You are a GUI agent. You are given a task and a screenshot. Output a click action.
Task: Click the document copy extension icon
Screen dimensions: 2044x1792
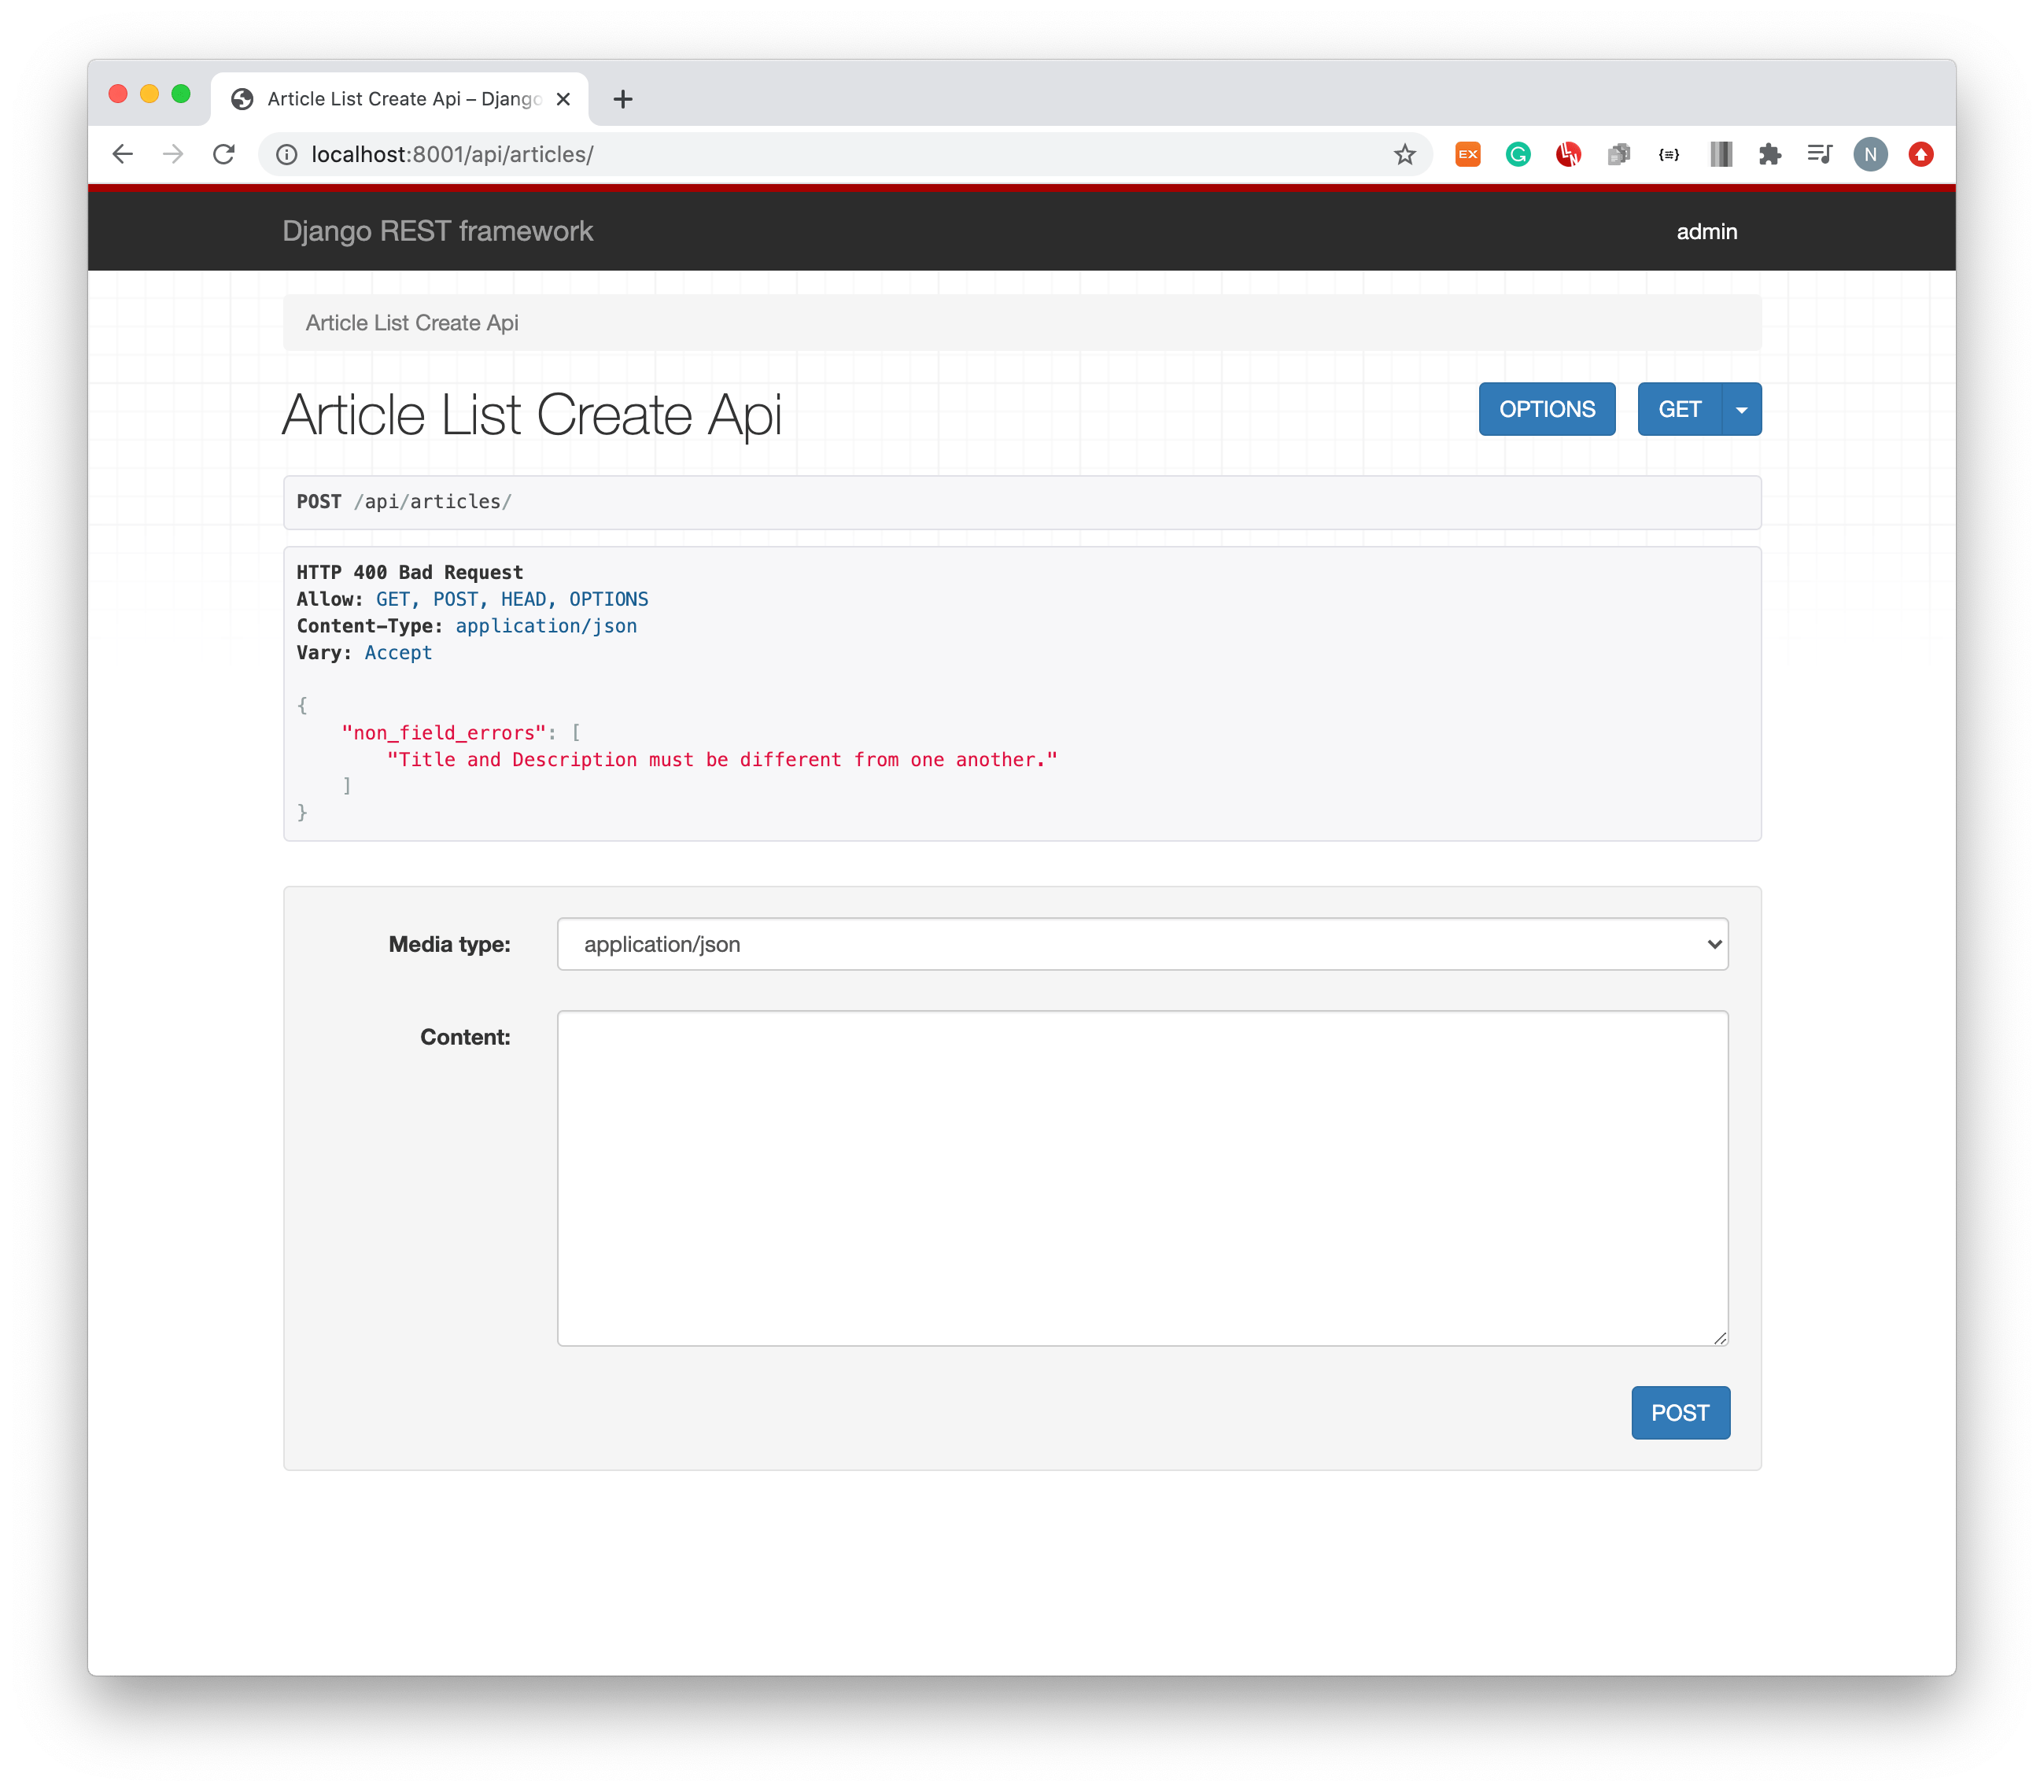1619,154
